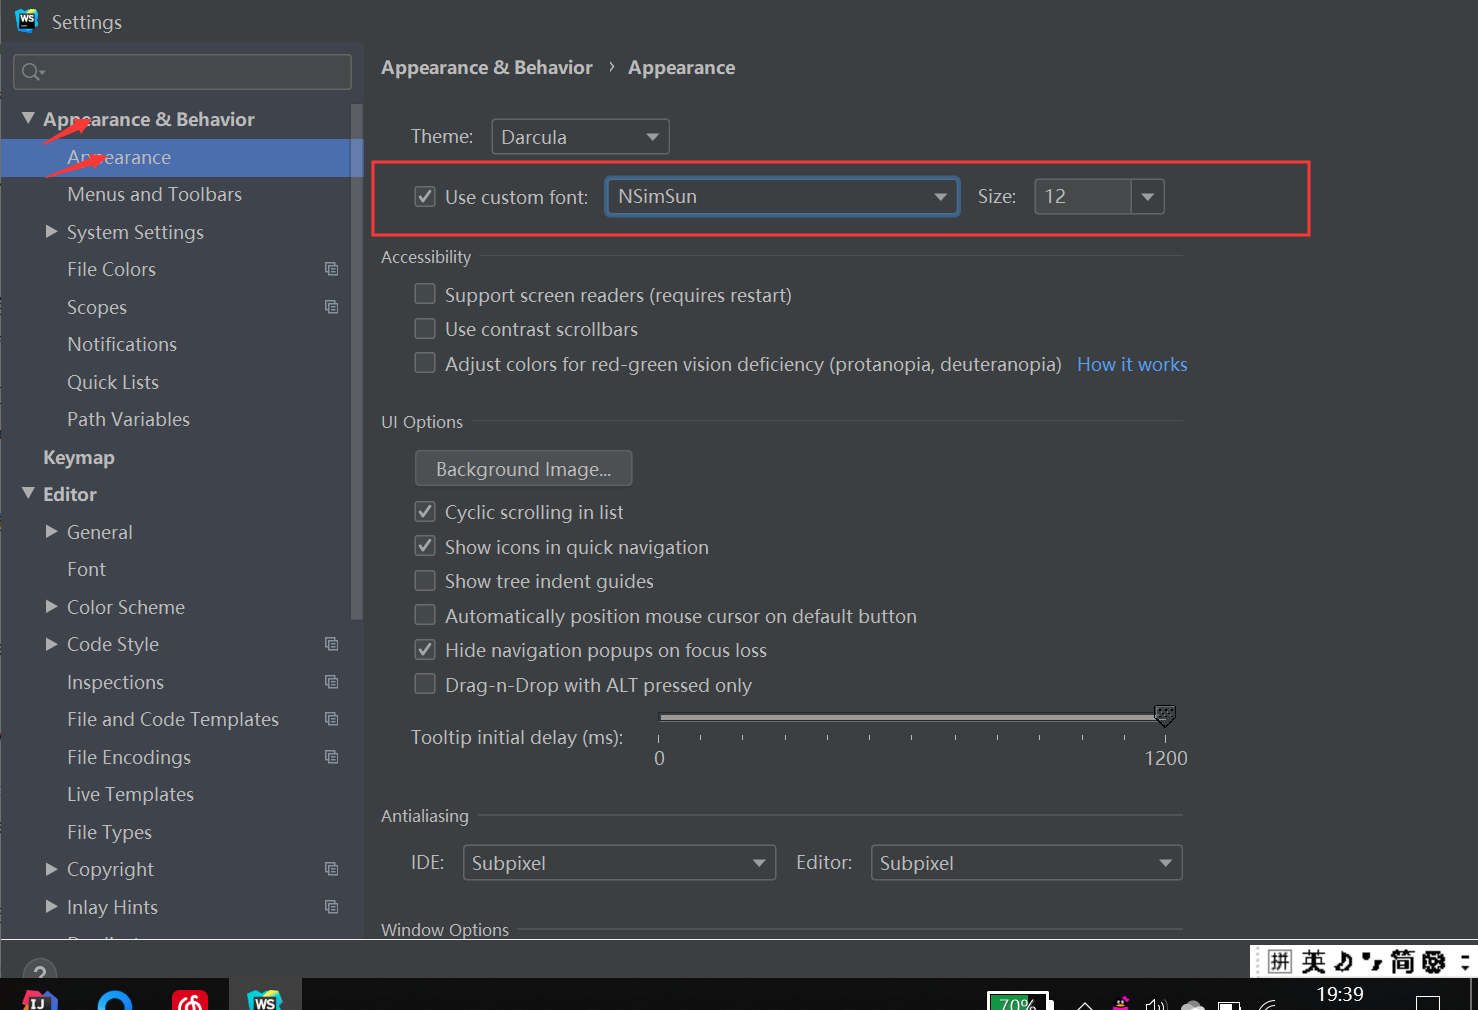Enable Use contrast scrollbars
Screen dimensions: 1478x1010
pos(425,329)
